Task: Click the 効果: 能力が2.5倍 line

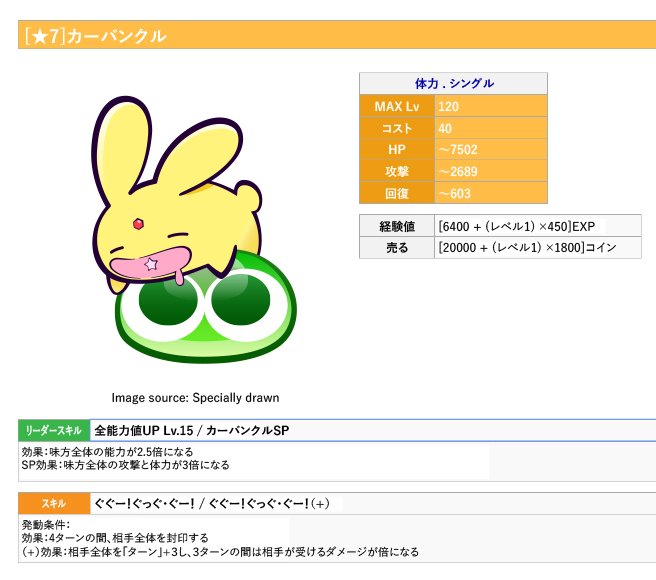Action: 108,452
